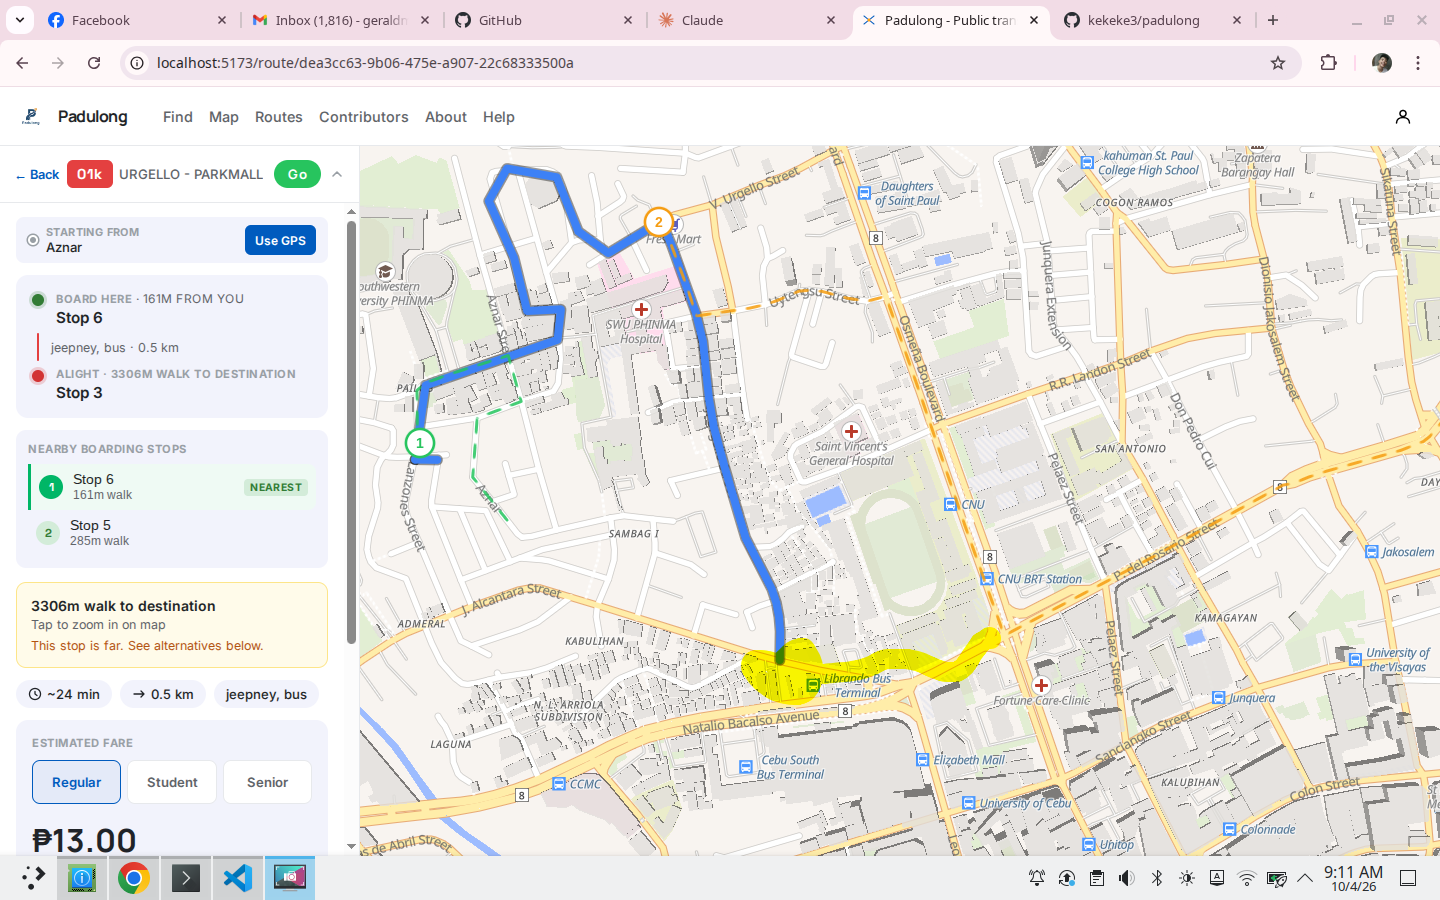Click the taskbar clock showing 9:11 AM
1440x900 pixels.
coord(1353,878)
